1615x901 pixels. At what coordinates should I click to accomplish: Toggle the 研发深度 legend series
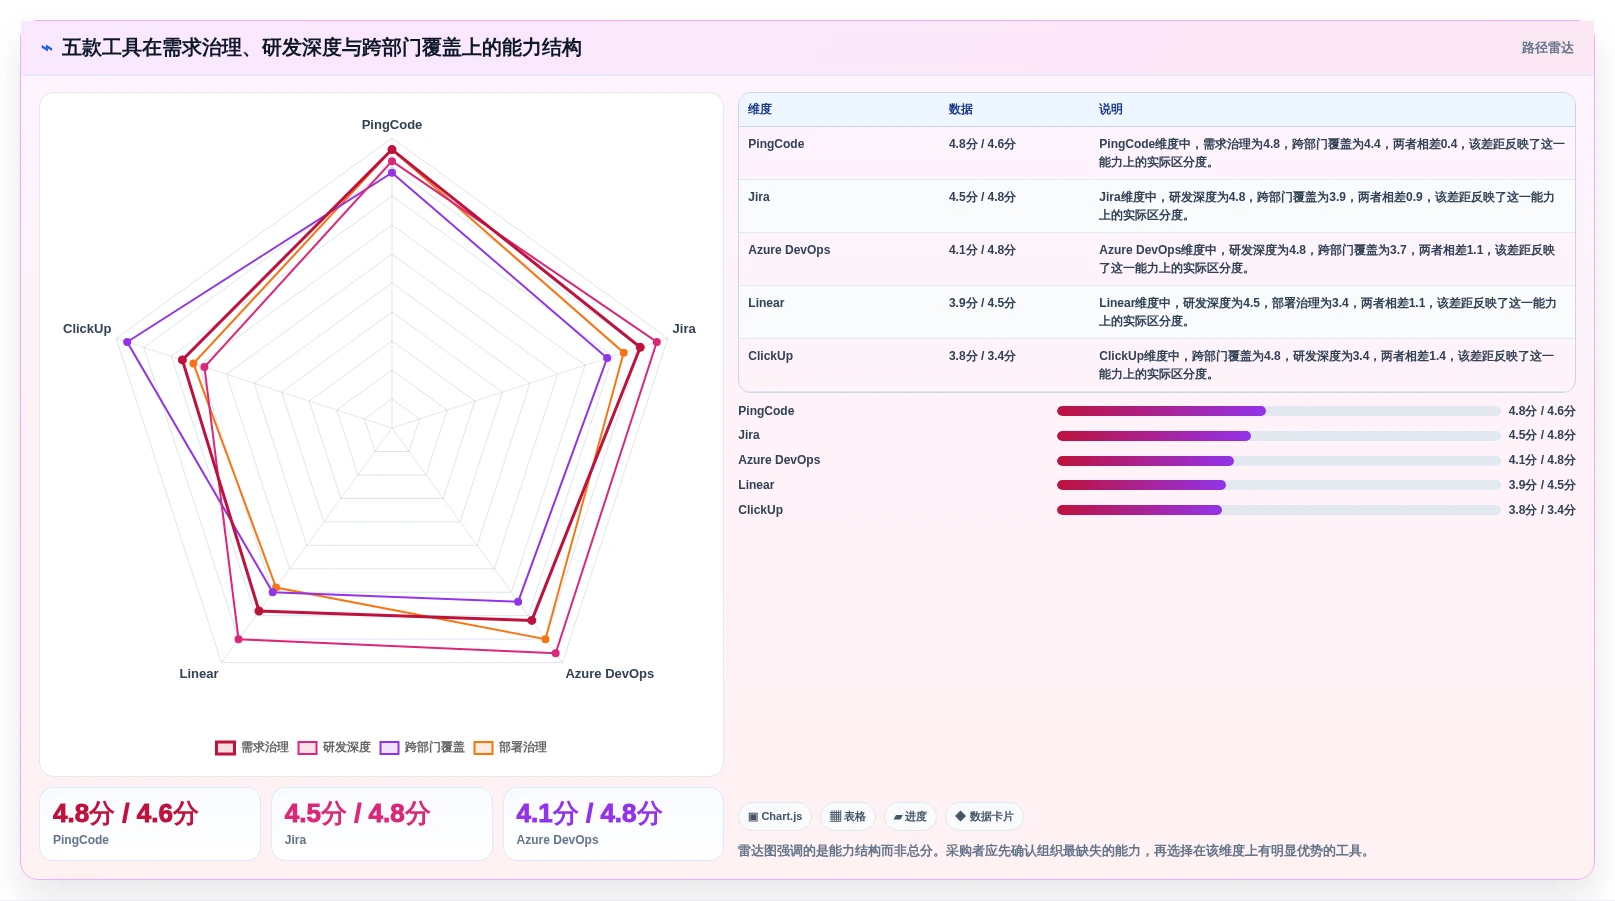tap(334, 747)
